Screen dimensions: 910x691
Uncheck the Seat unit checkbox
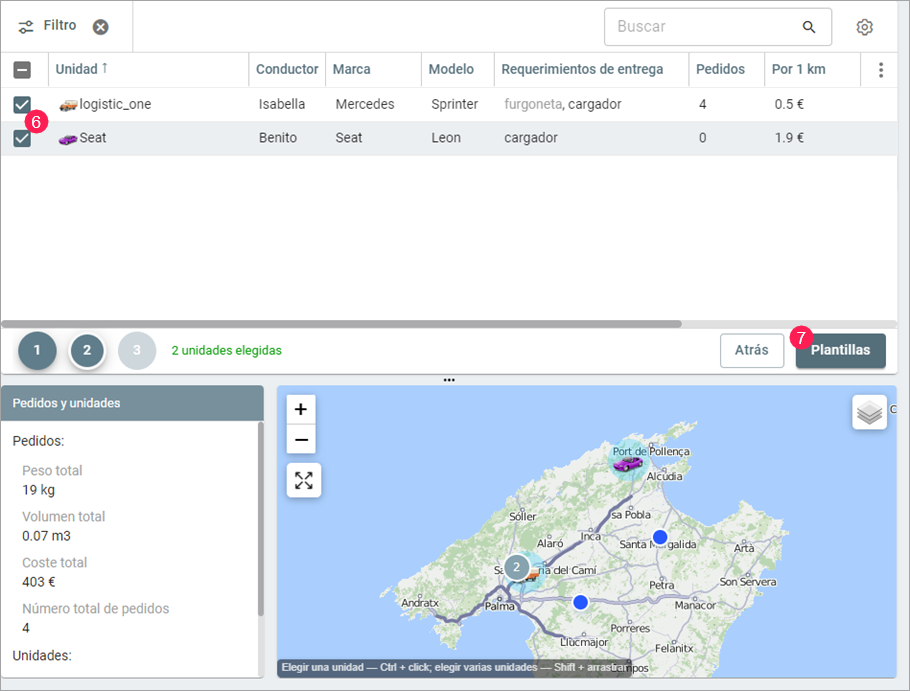coord(22,138)
